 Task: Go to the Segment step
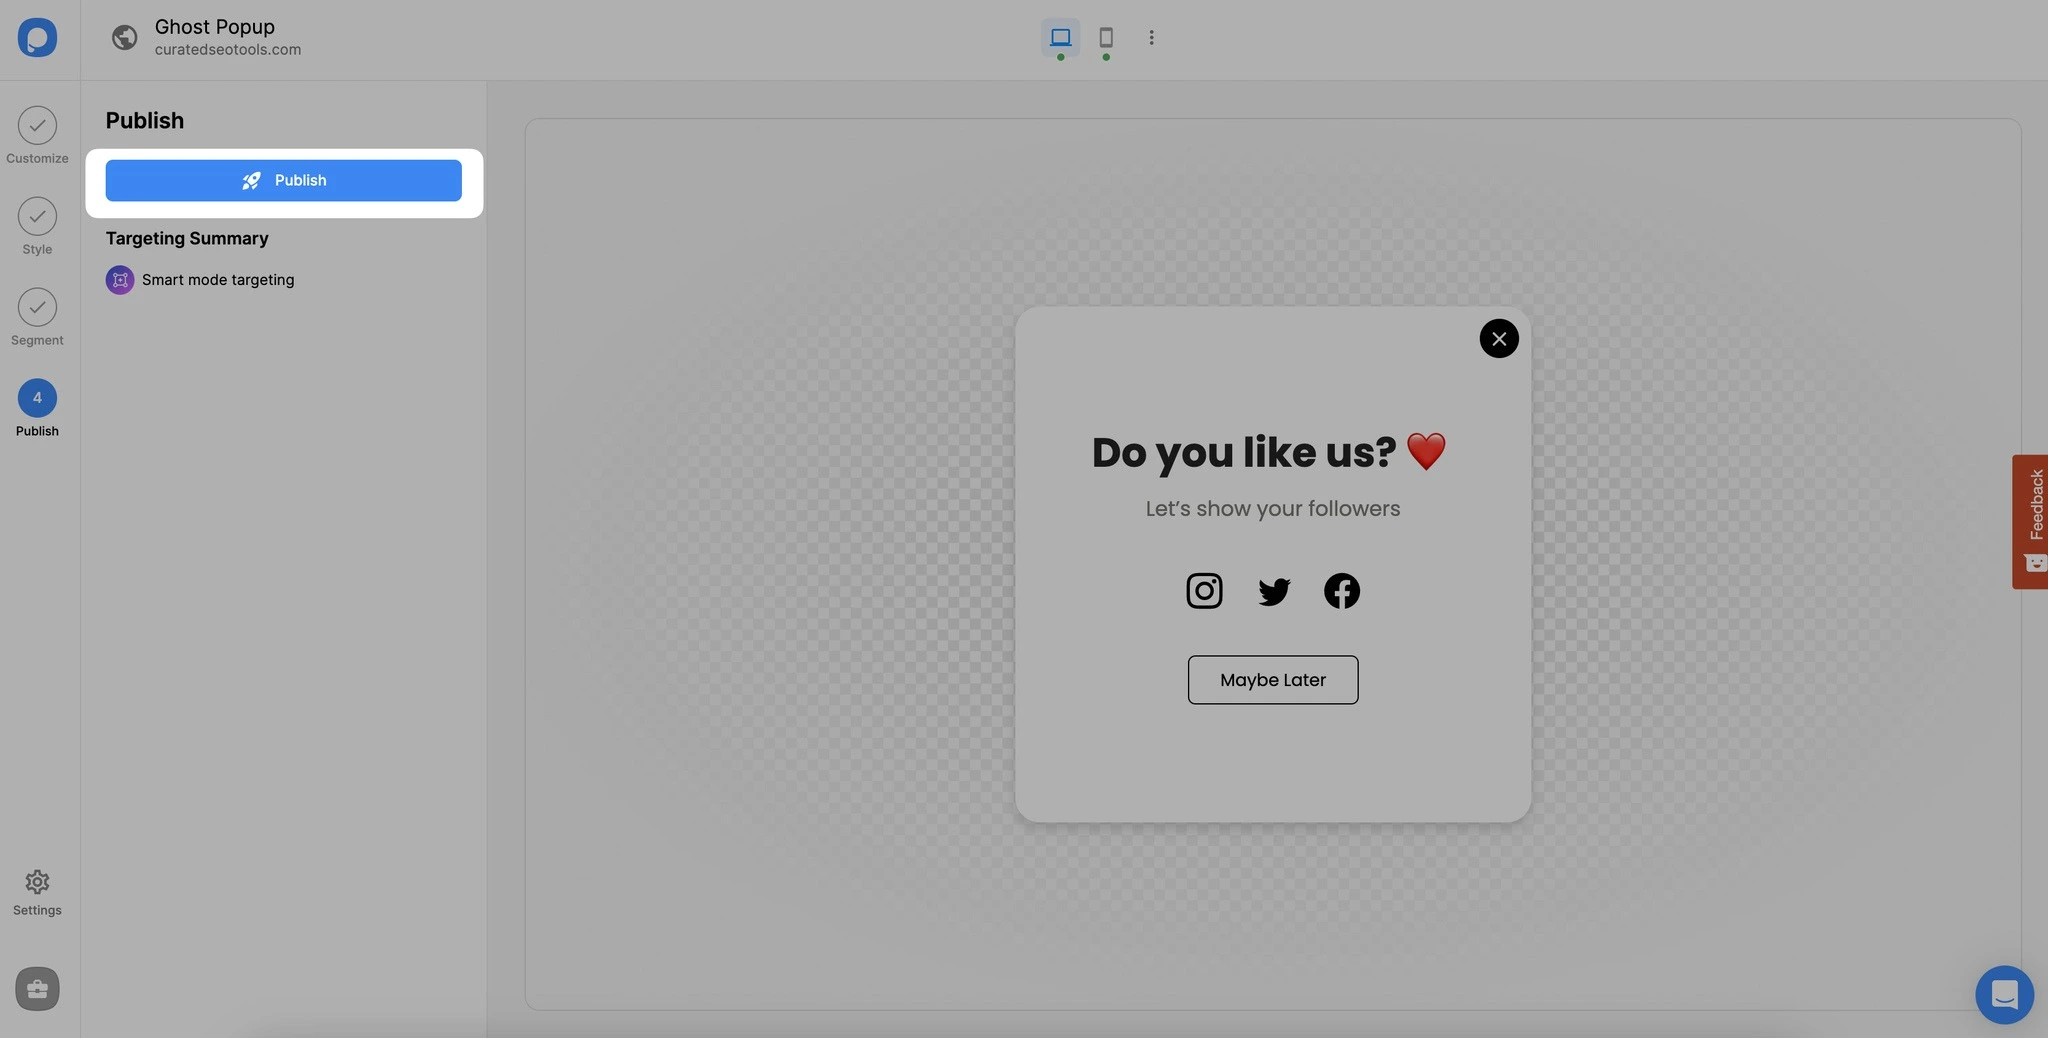37,318
